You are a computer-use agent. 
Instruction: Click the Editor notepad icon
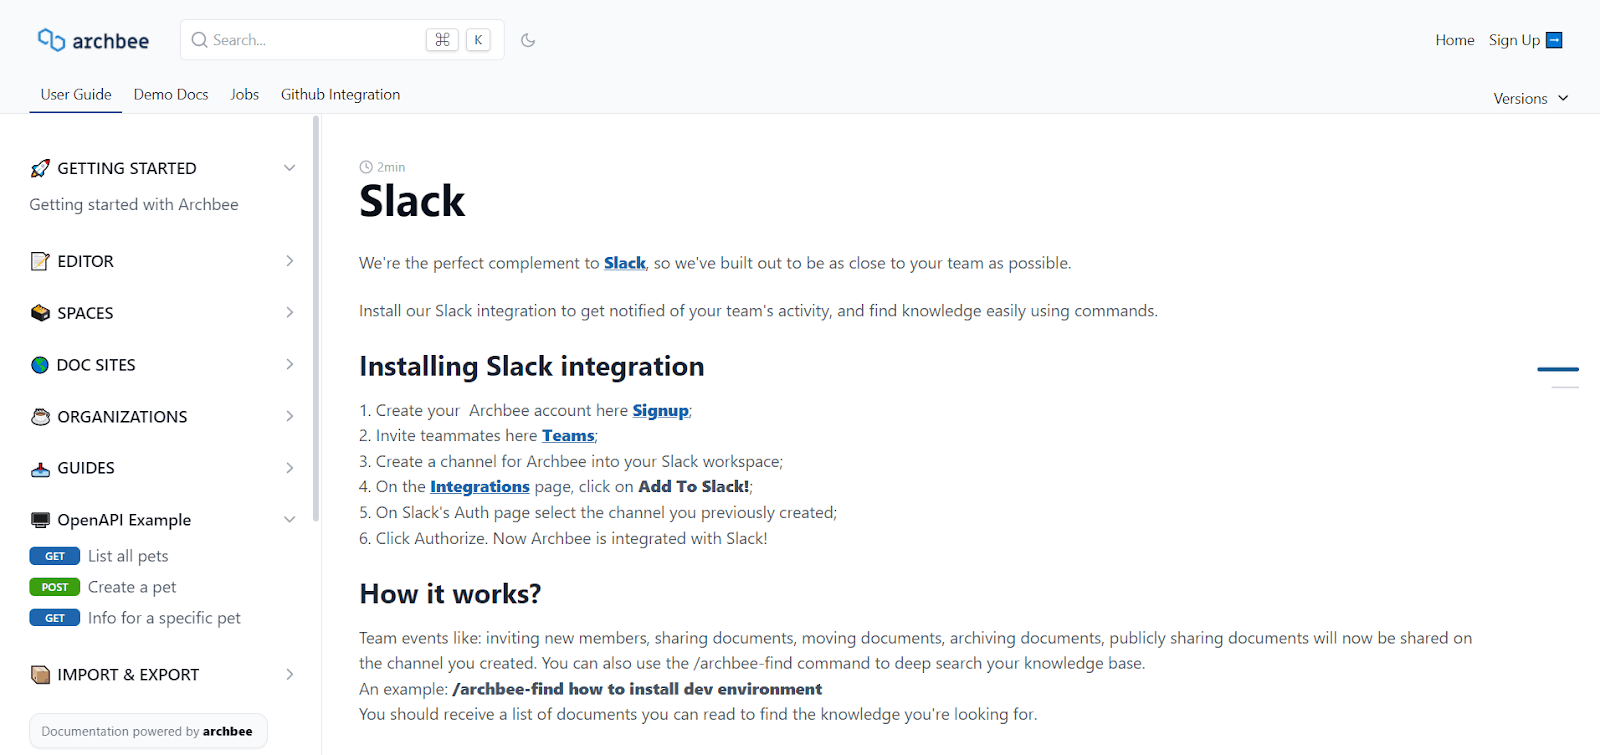40,261
